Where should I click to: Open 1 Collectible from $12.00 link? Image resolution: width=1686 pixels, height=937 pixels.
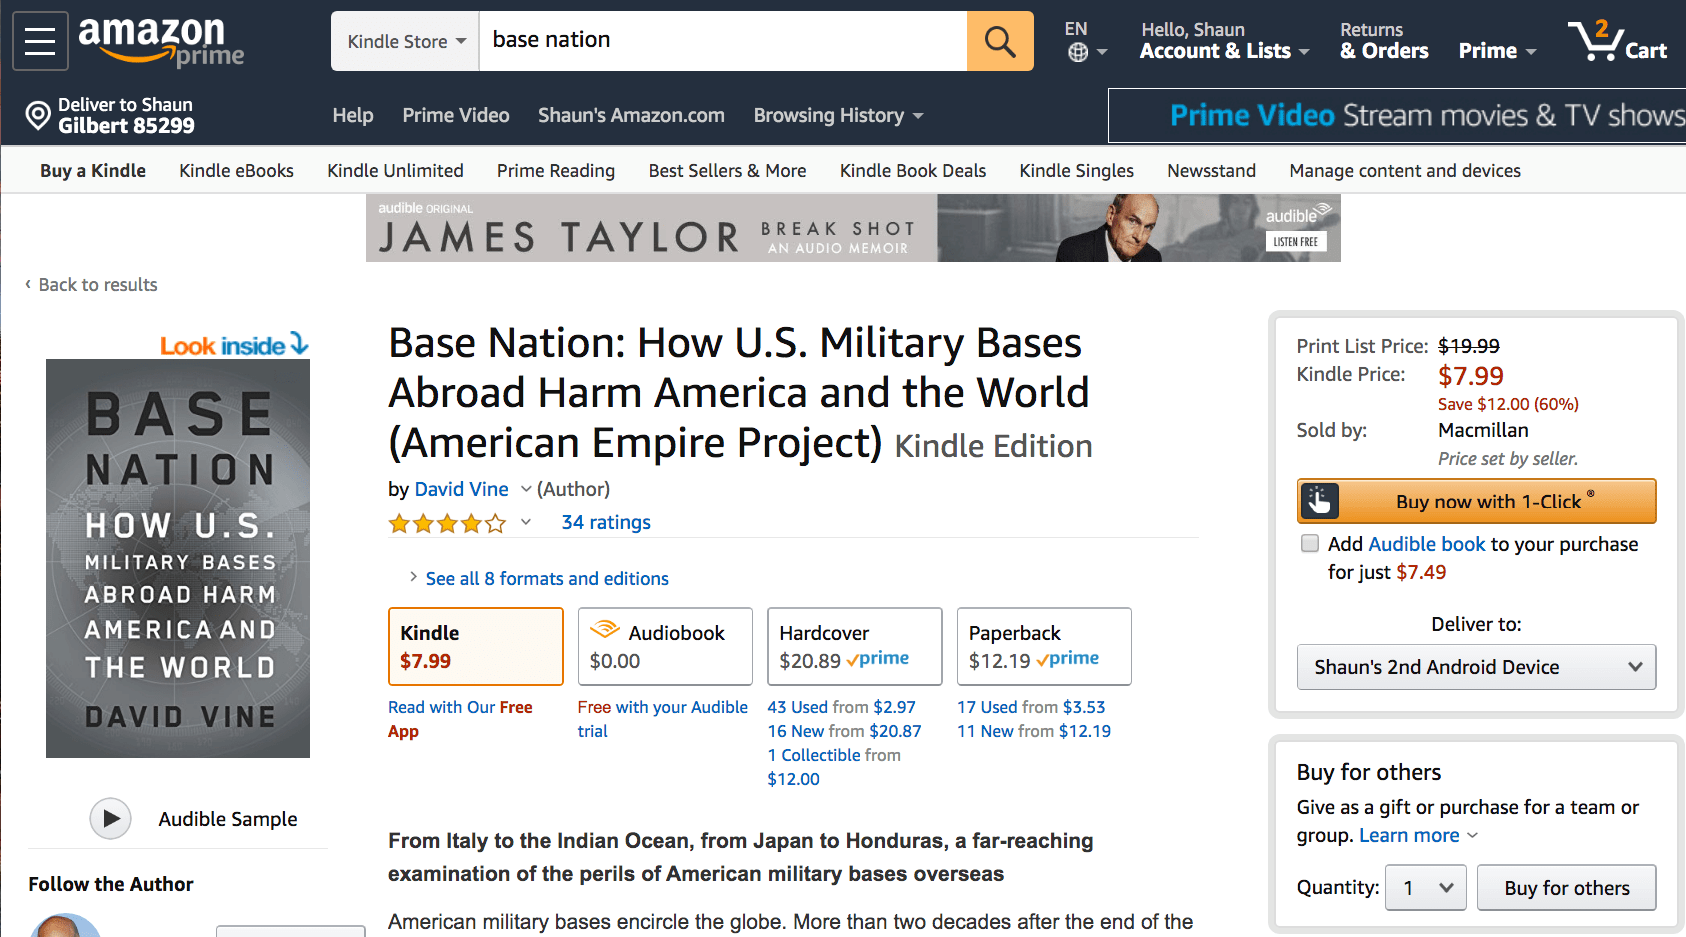coord(834,767)
